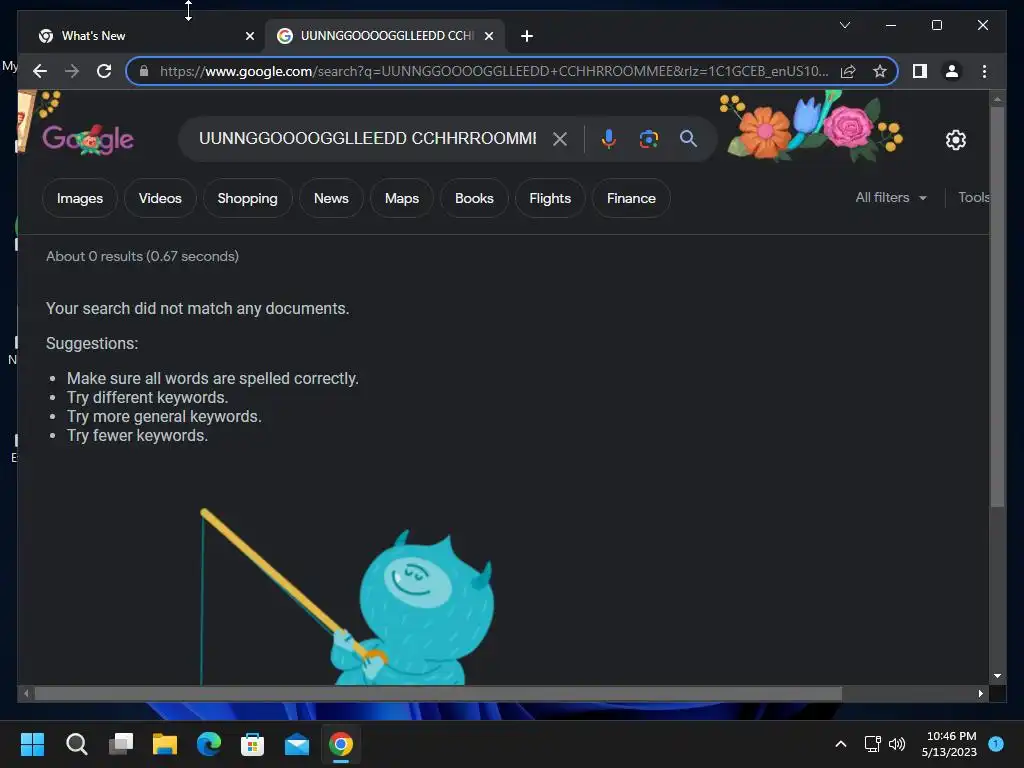
Task: Filter results by Images
Action: click(80, 198)
